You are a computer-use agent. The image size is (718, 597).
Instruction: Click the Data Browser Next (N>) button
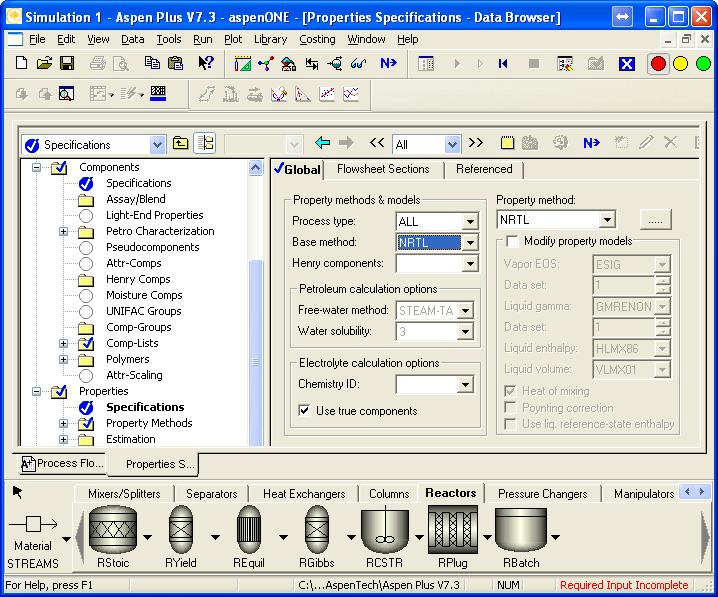coord(591,143)
